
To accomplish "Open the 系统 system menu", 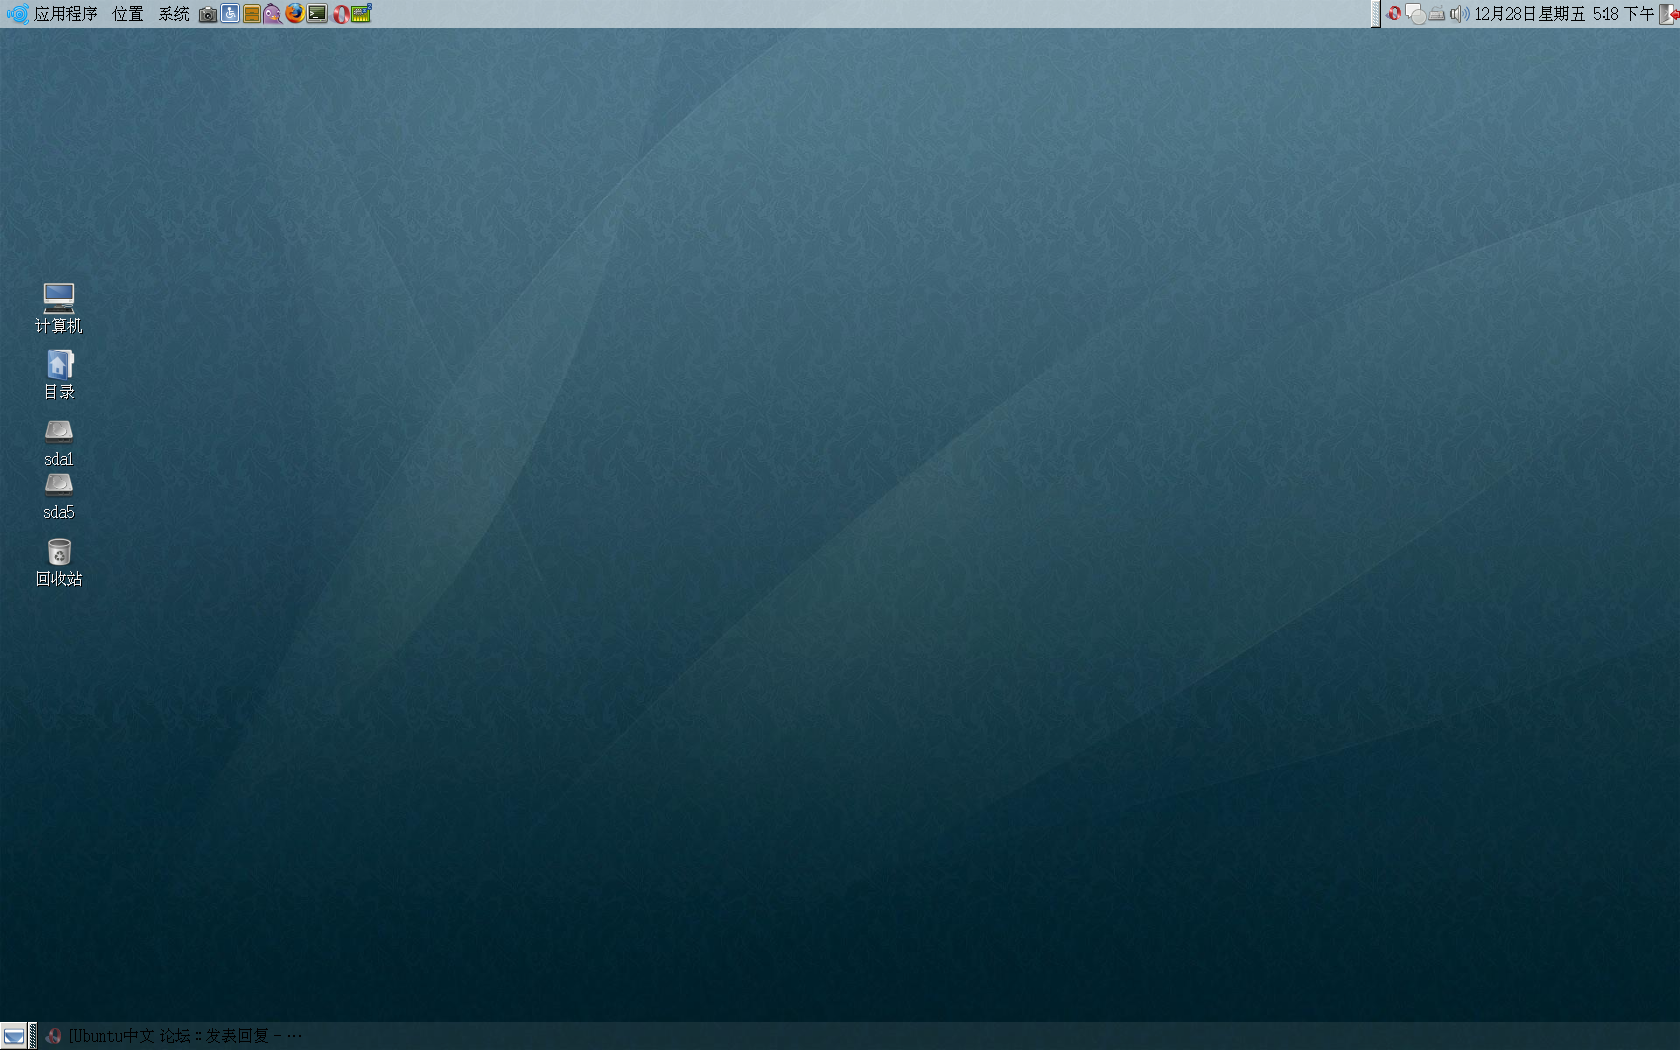I will click(174, 14).
